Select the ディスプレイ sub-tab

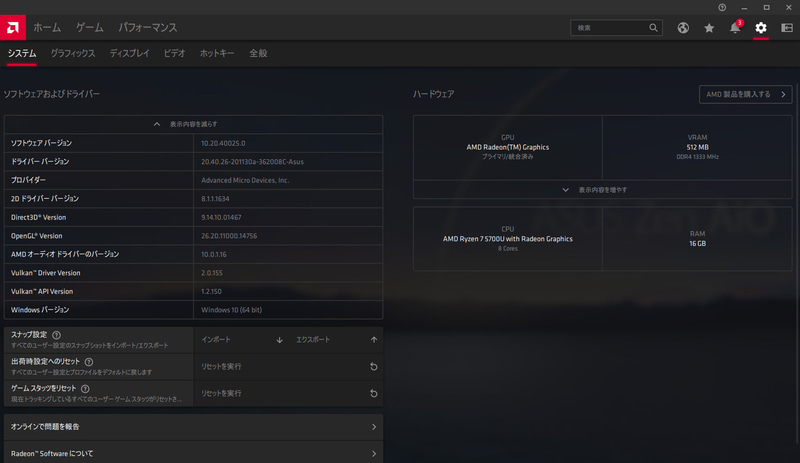tap(130, 53)
